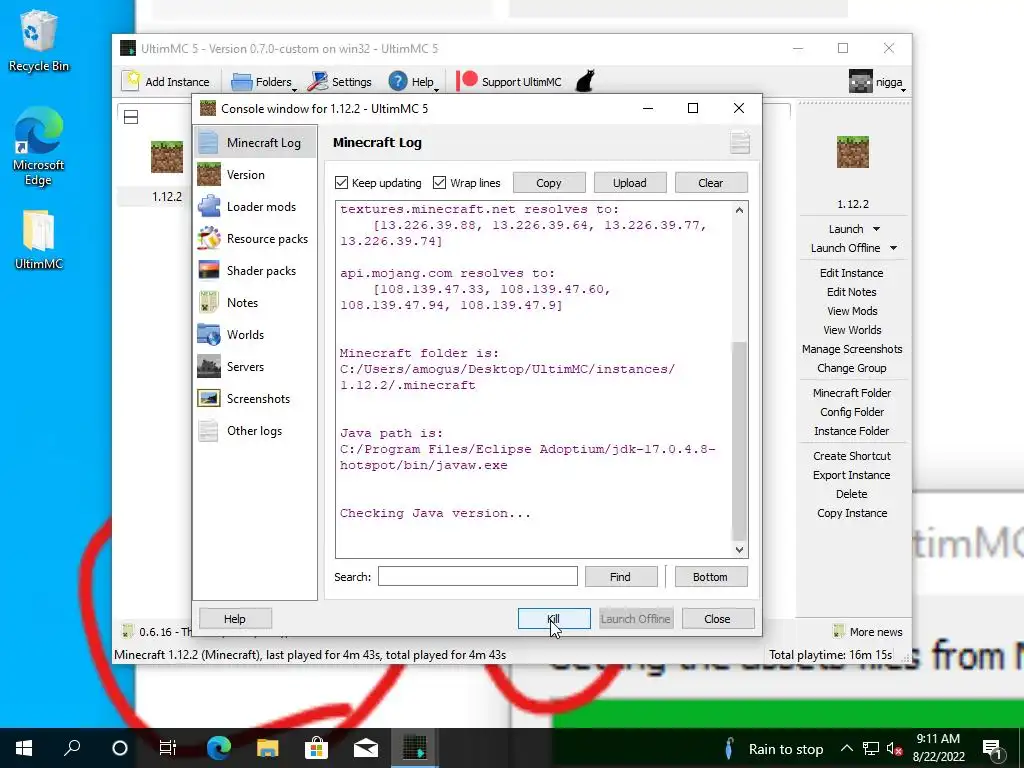
Task: Click into the Search input field
Action: click(477, 577)
